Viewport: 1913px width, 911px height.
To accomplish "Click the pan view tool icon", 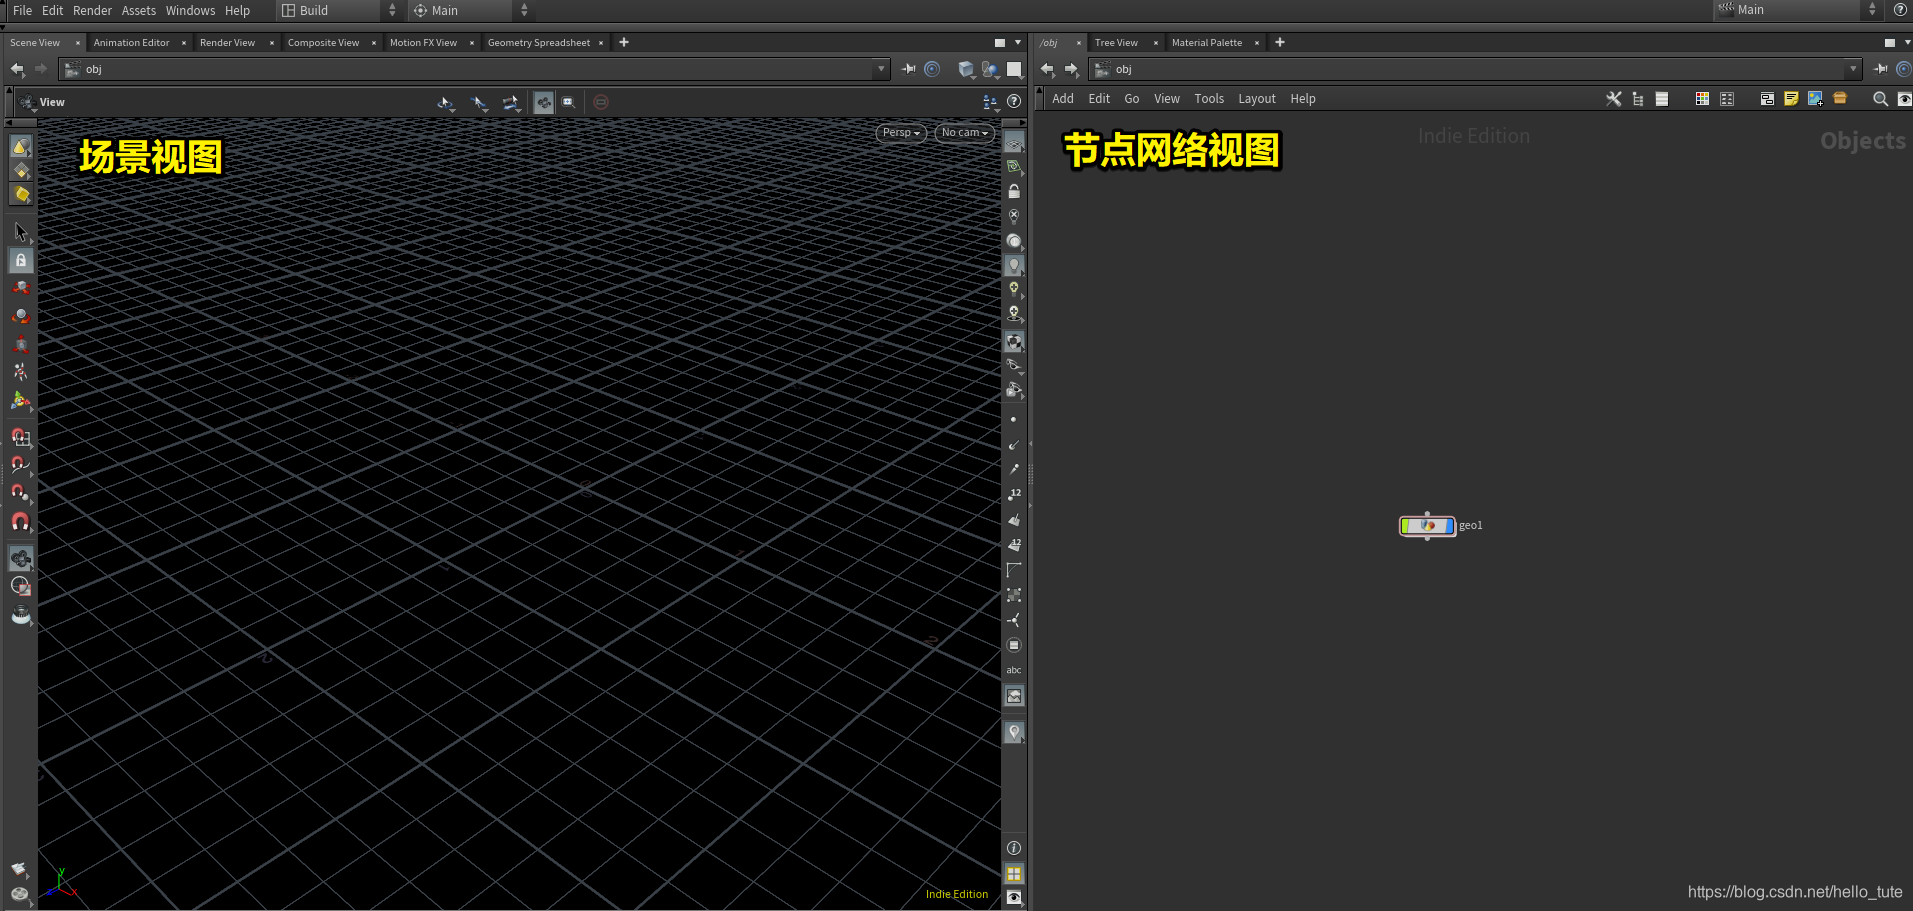I will coord(479,102).
